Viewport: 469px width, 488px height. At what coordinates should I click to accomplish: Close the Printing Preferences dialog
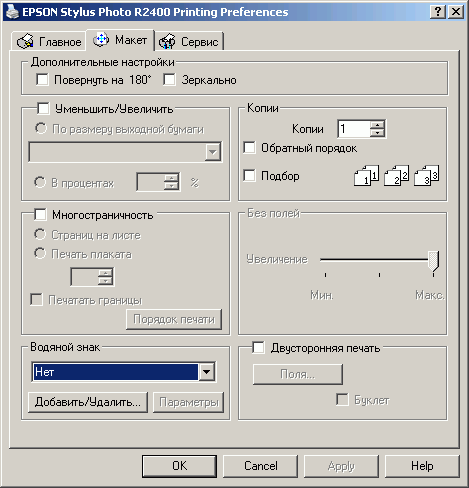pos(456,12)
